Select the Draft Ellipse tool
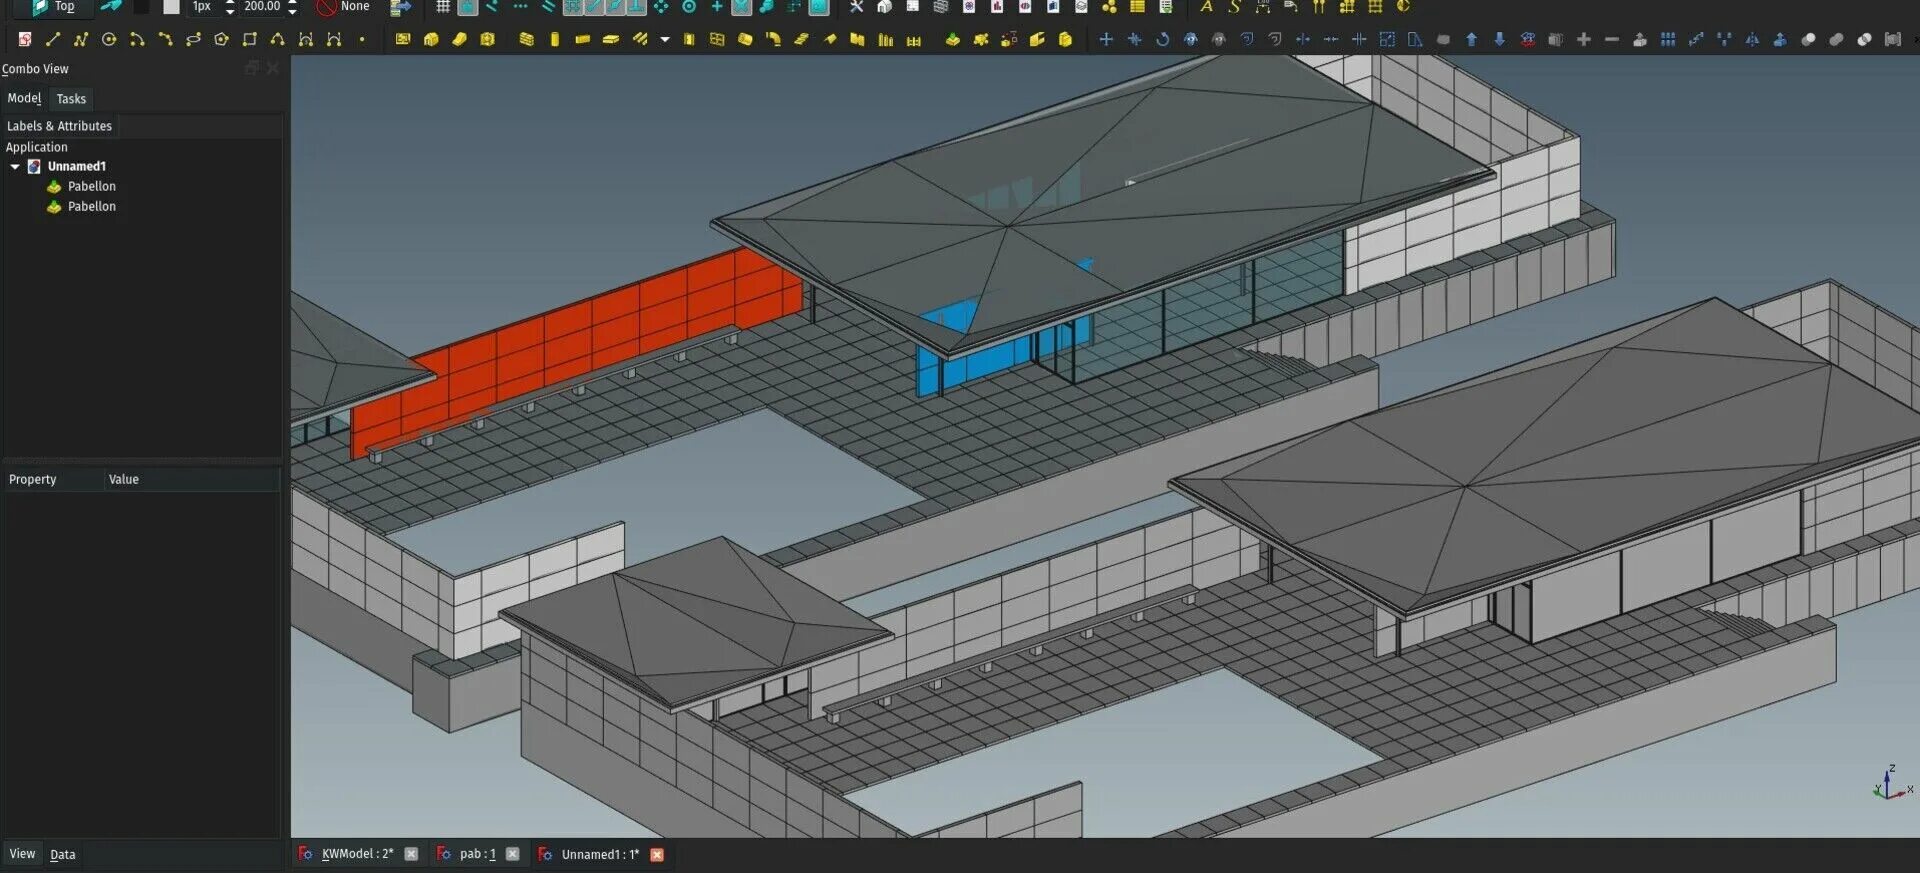 pos(193,40)
